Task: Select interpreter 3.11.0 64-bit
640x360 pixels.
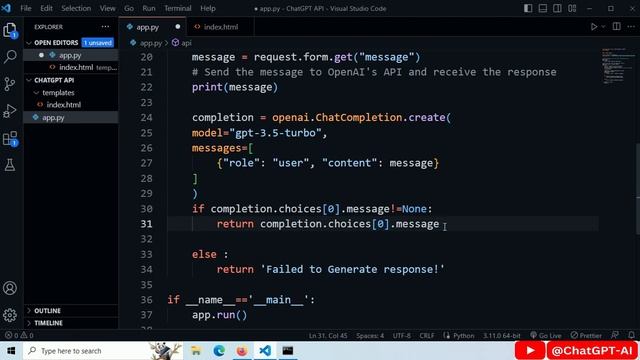Action: pyautogui.click(x=502, y=336)
